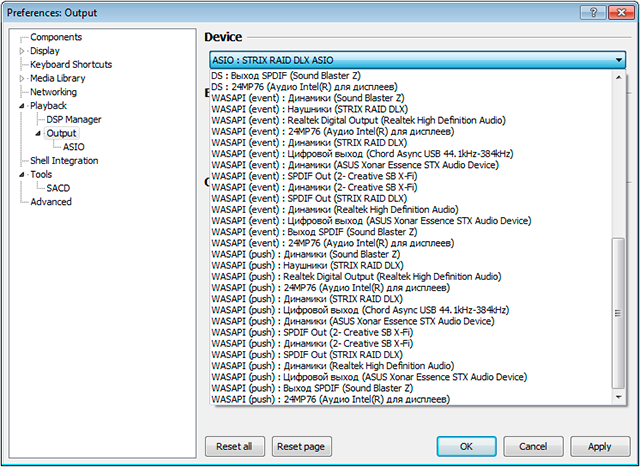640x467 pixels.
Task: Pick WASAPI (event) : Динамики (2- Creative SB X-Fi)
Action: tap(411, 187)
